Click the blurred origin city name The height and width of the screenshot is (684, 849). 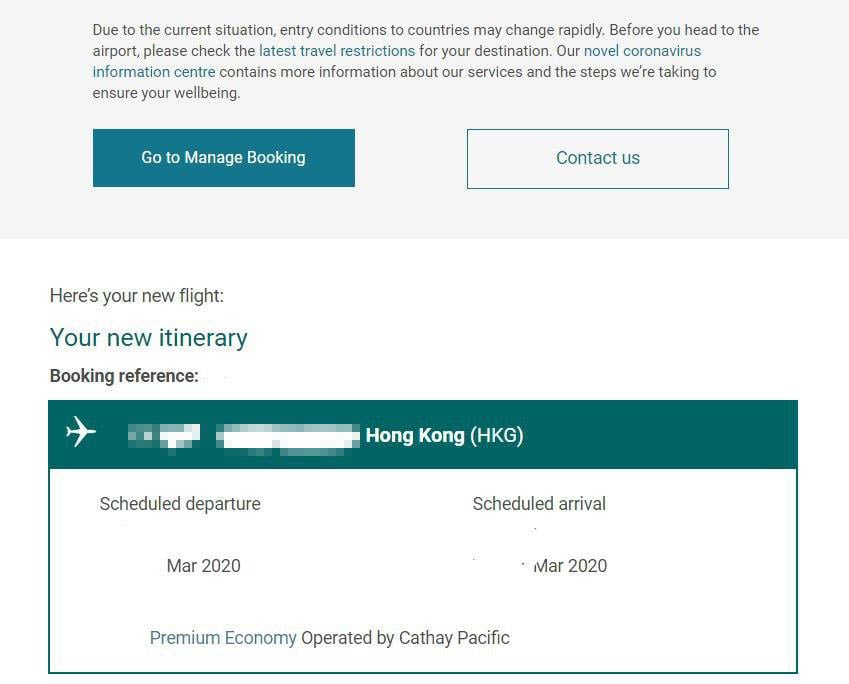(288, 435)
